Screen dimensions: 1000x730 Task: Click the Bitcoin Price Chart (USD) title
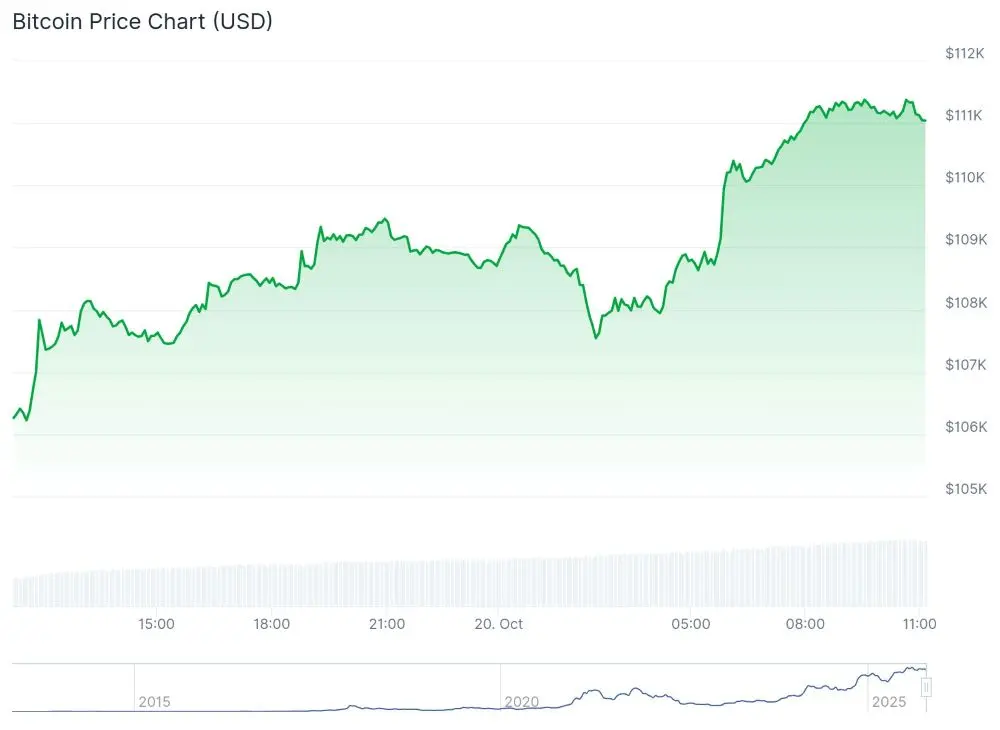pyautogui.click(x=142, y=21)
